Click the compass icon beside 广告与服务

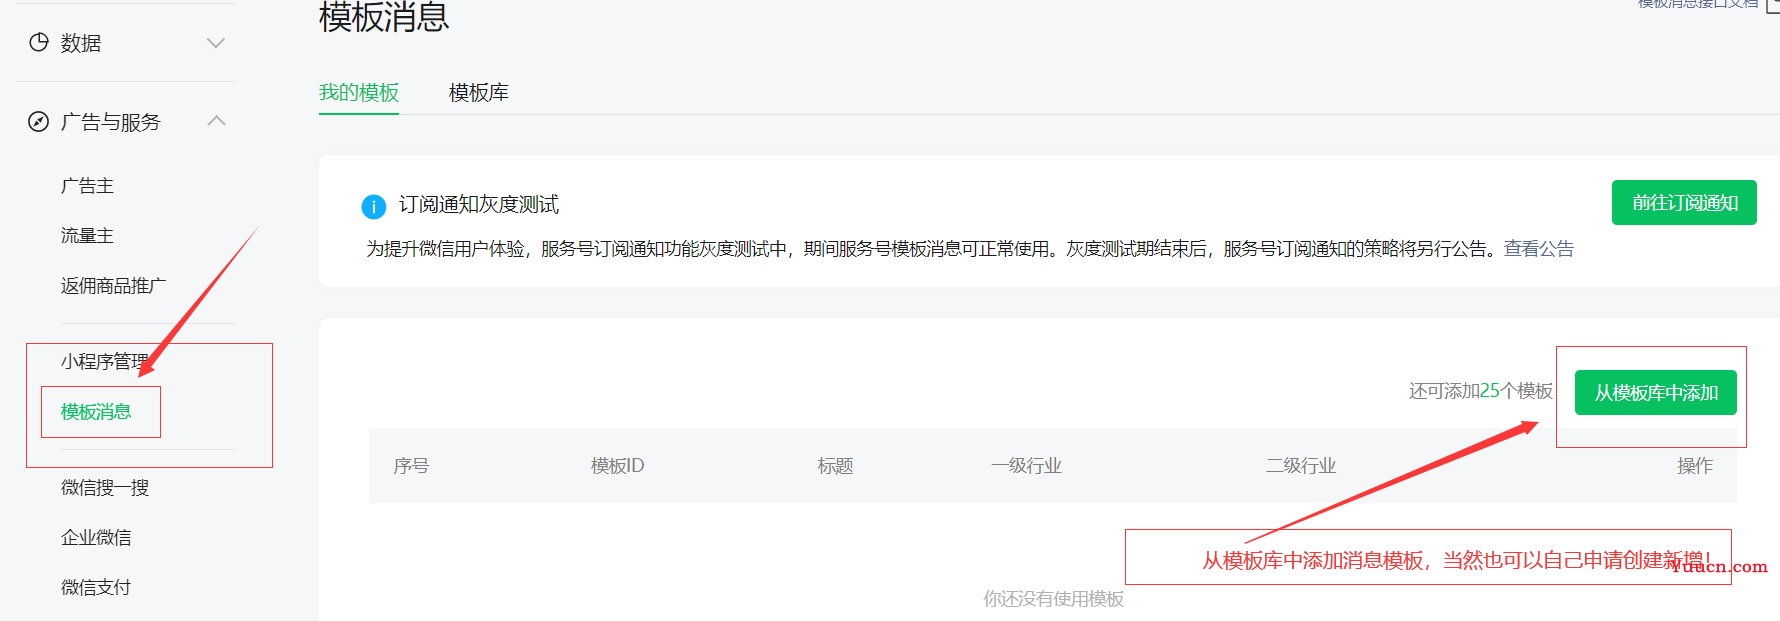click(x=39, y=122)
